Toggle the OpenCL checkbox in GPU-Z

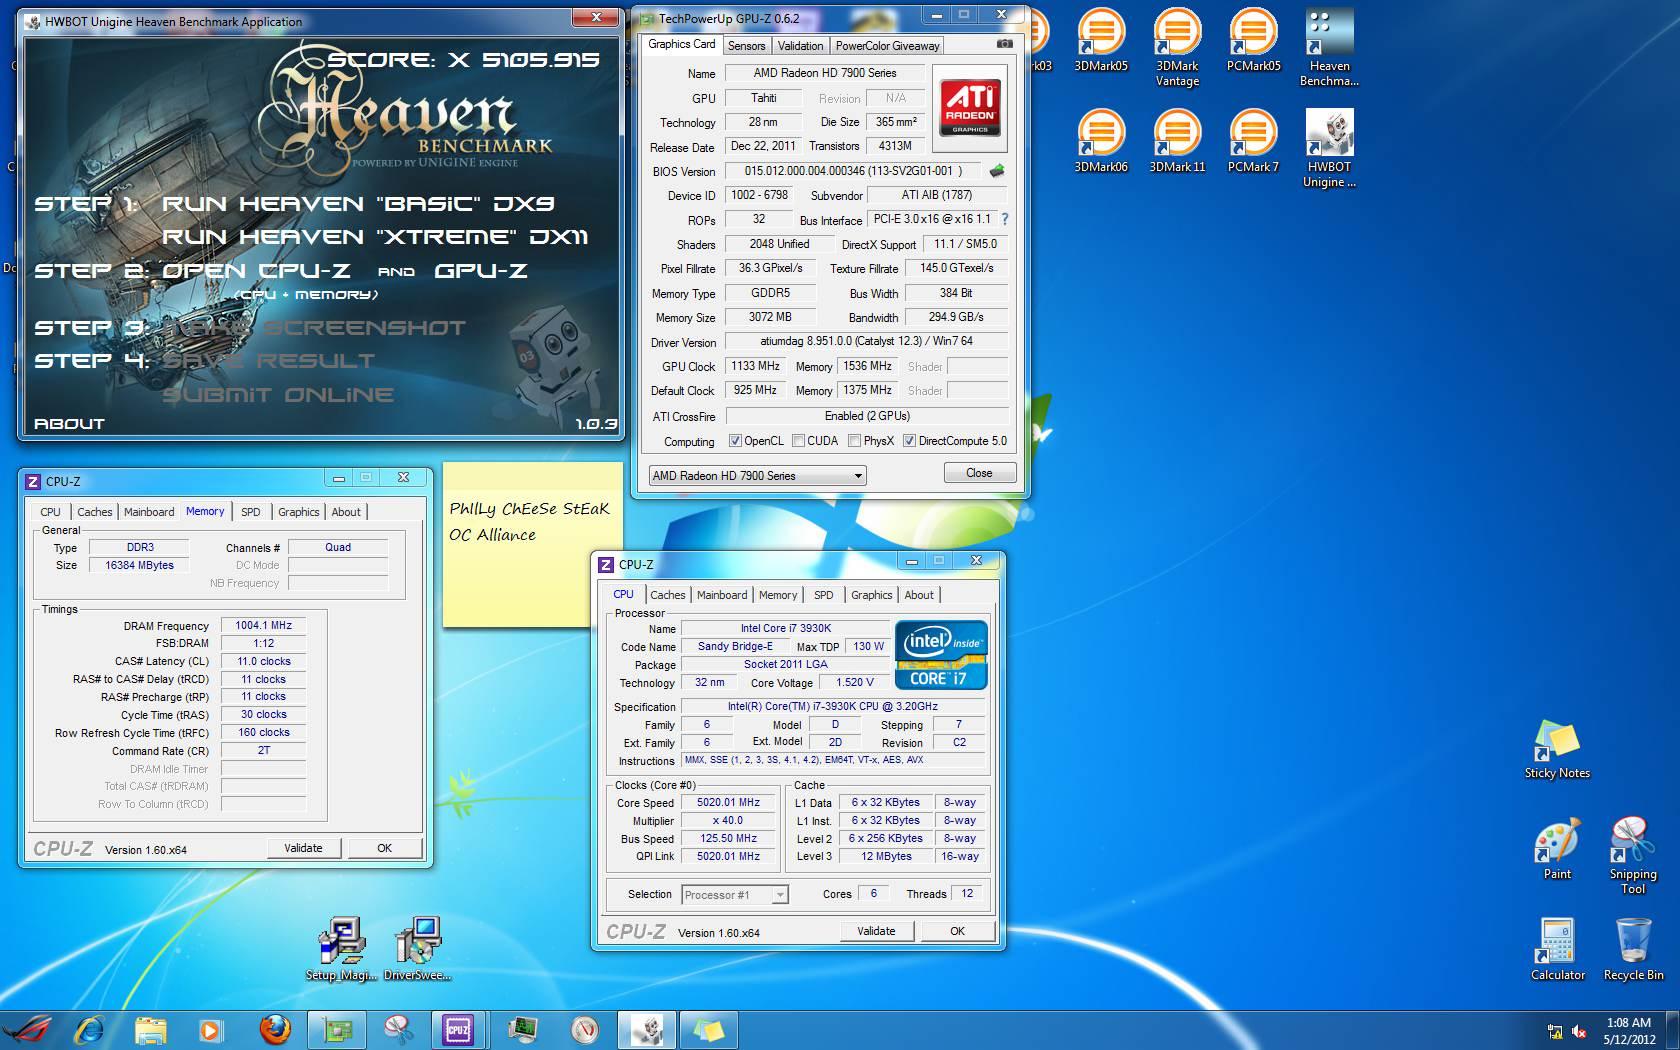[x=735, y=441]
